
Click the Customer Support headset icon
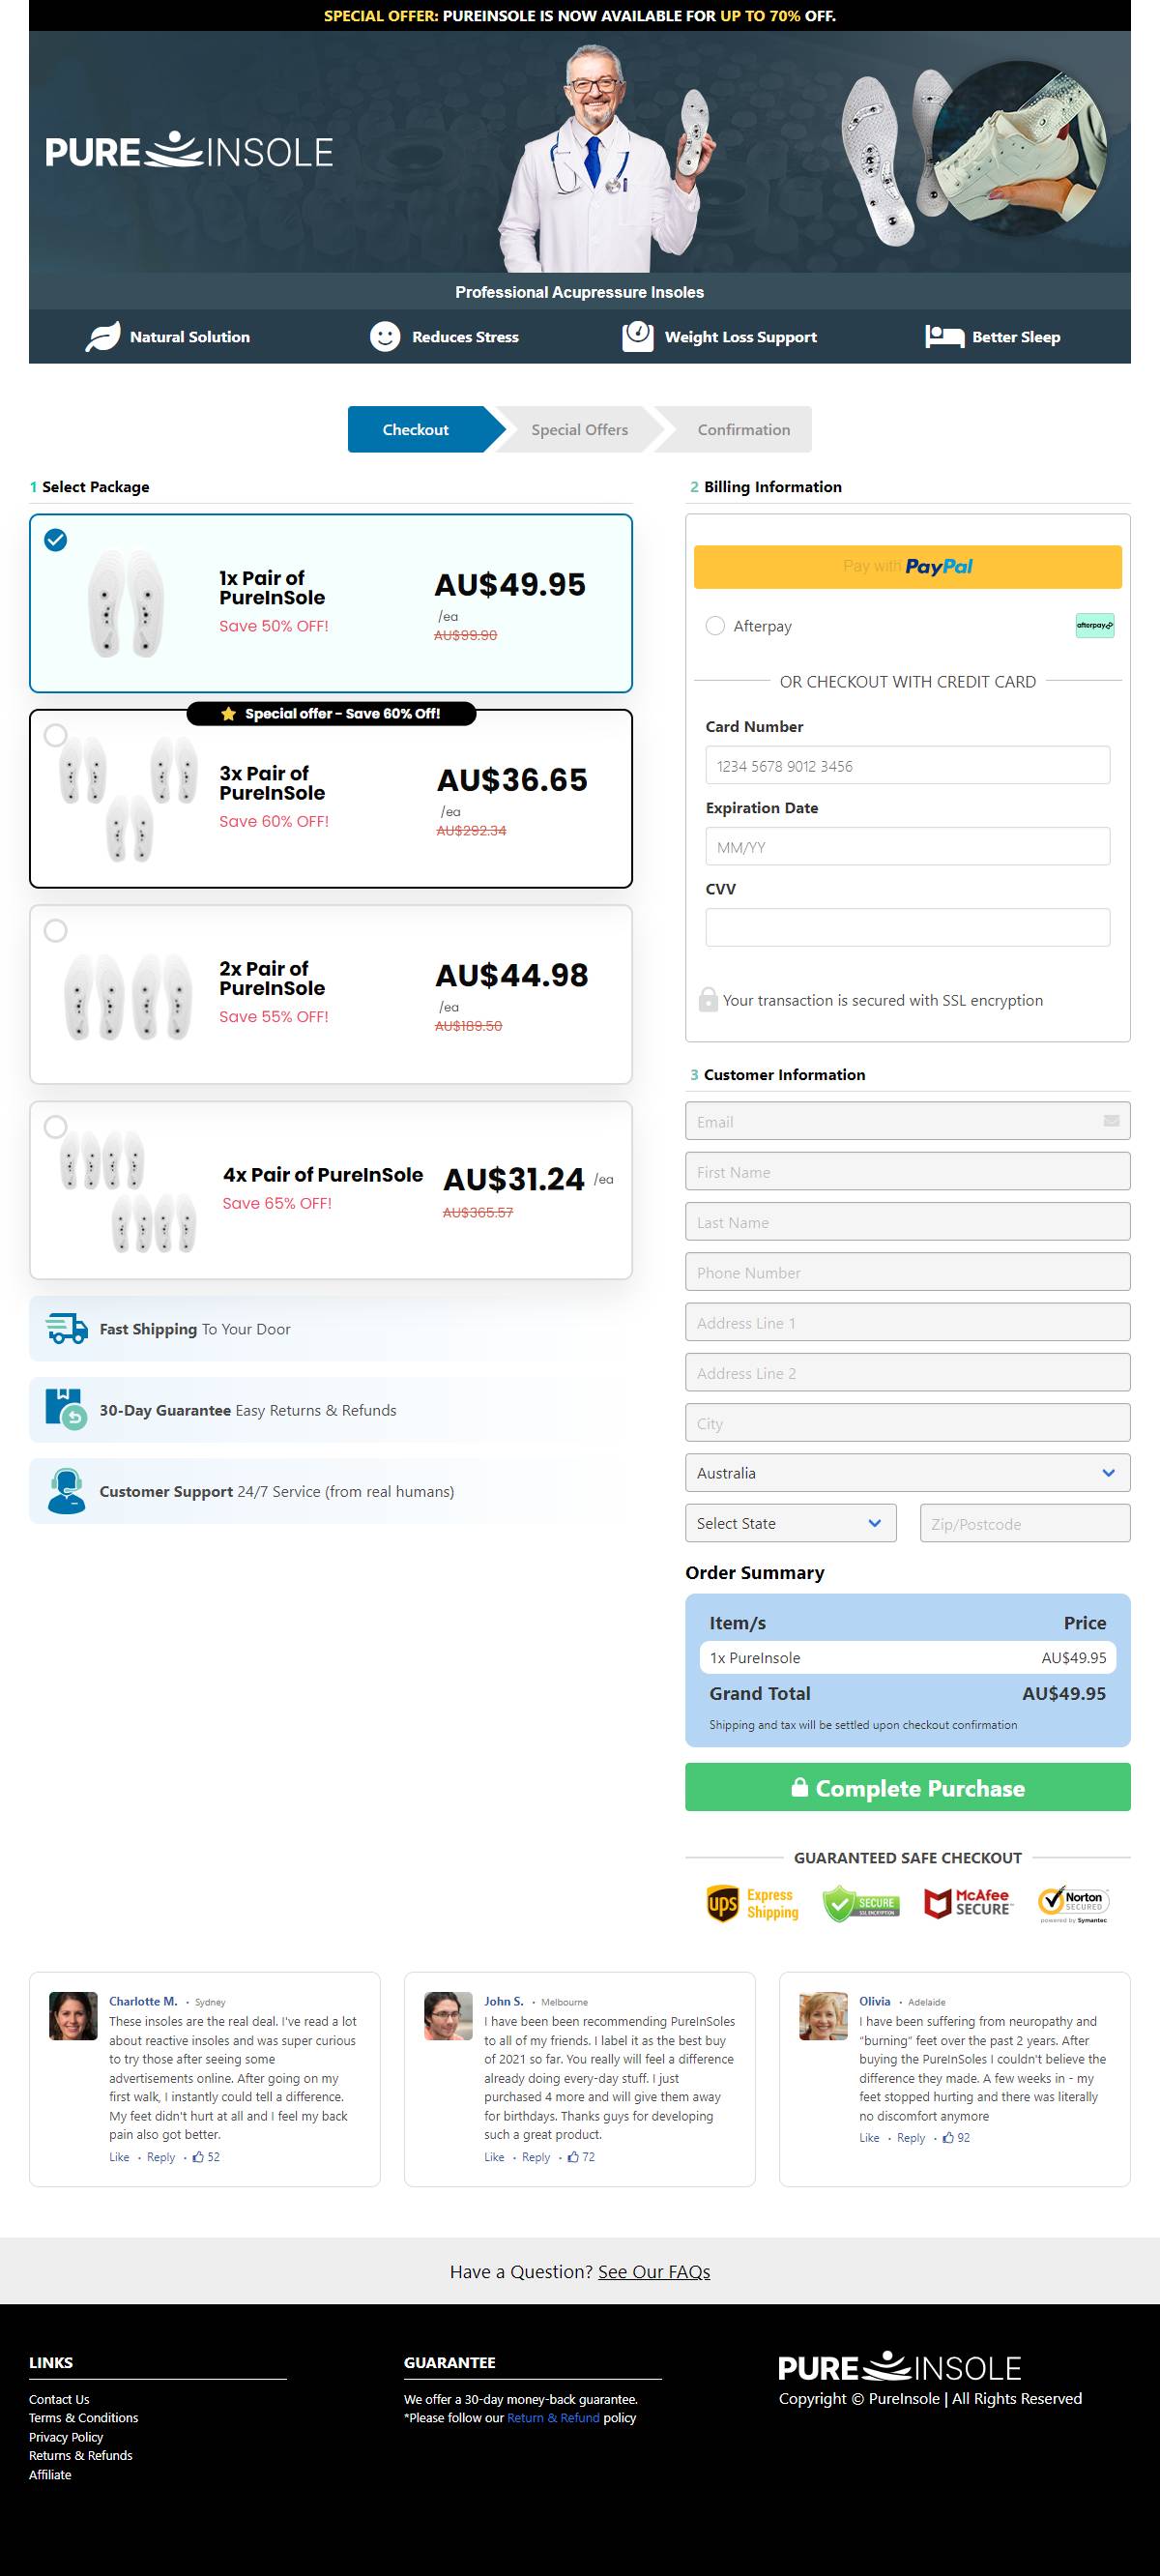pos(66,1491)
